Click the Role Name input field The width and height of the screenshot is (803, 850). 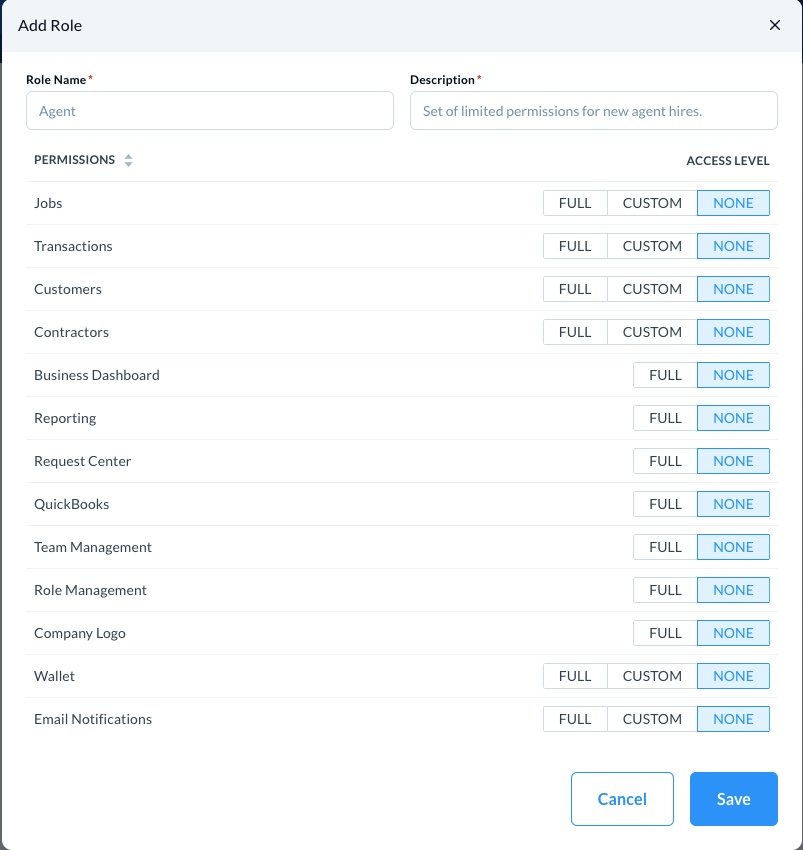[x=210, y=111]
